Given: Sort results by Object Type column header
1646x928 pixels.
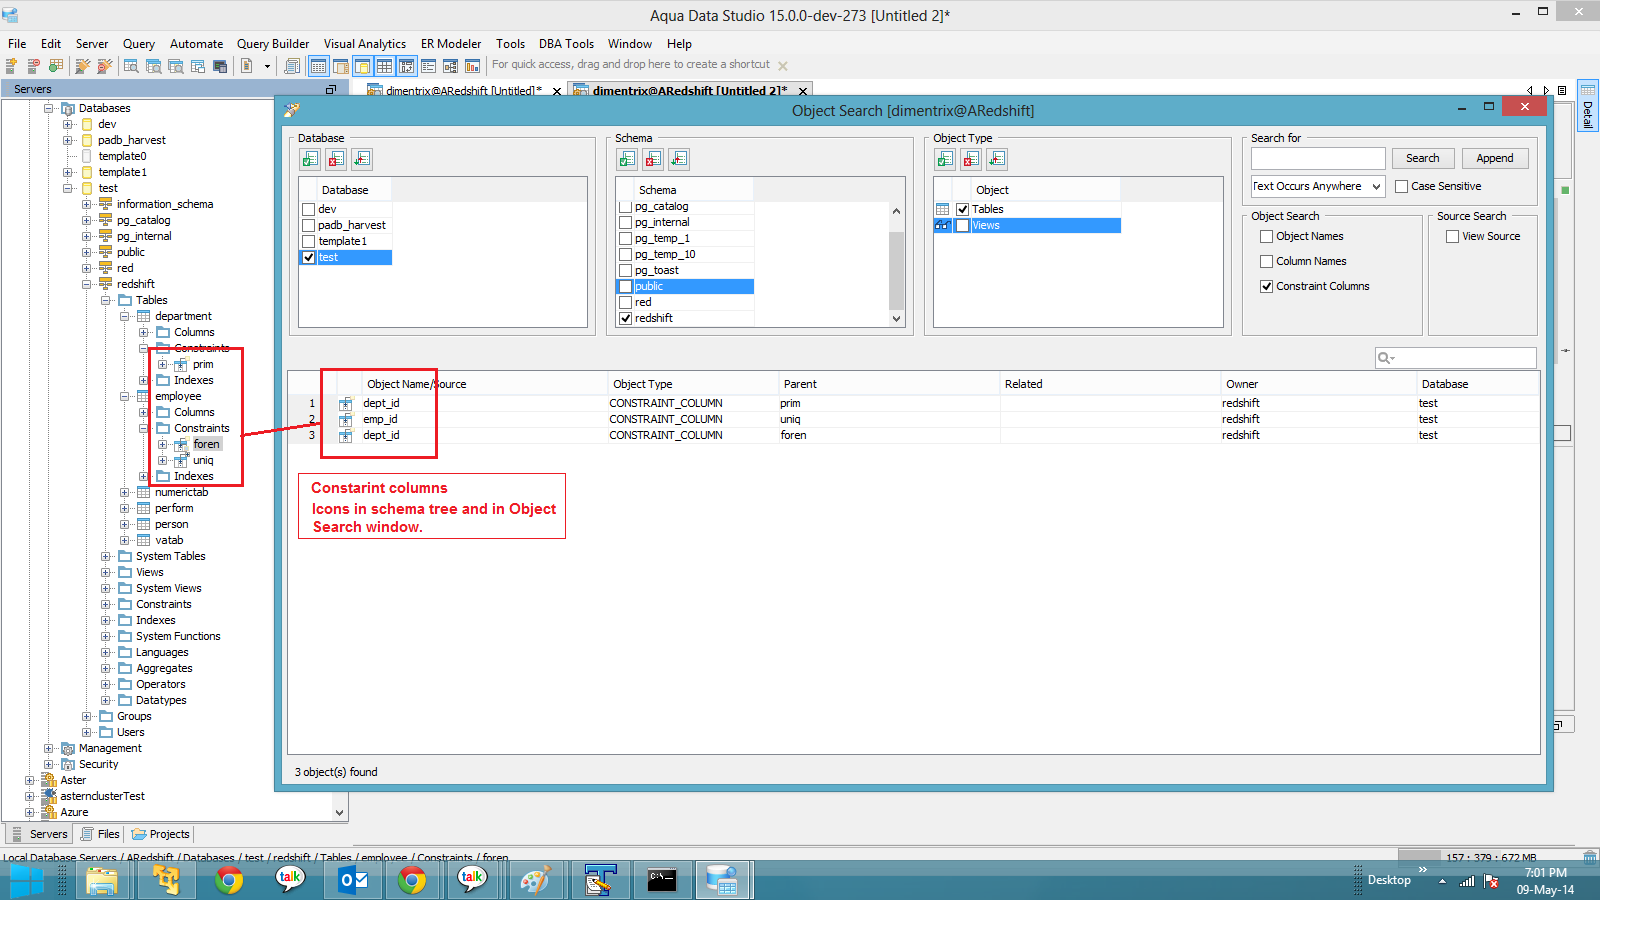Looking at the screenshot, I should pyautogui.click(x=693, y=384).
